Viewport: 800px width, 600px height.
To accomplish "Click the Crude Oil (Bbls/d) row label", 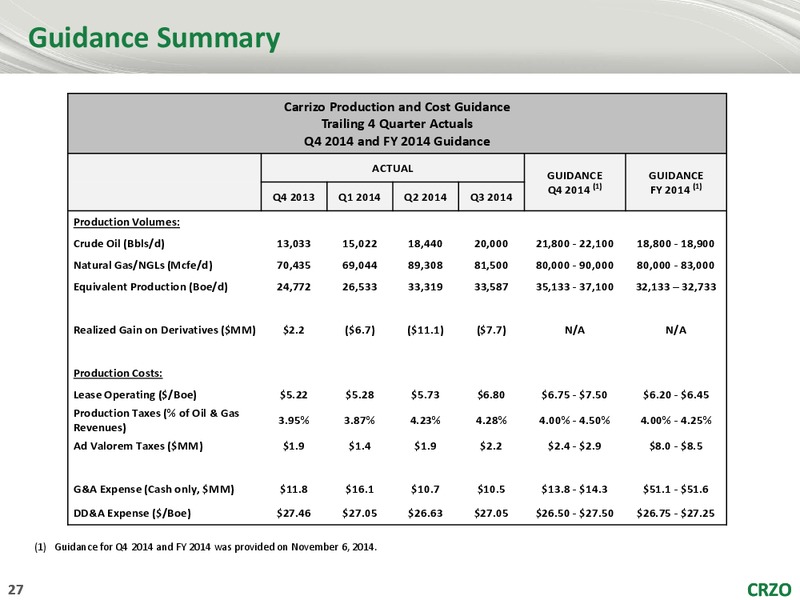I will point(119,243).
